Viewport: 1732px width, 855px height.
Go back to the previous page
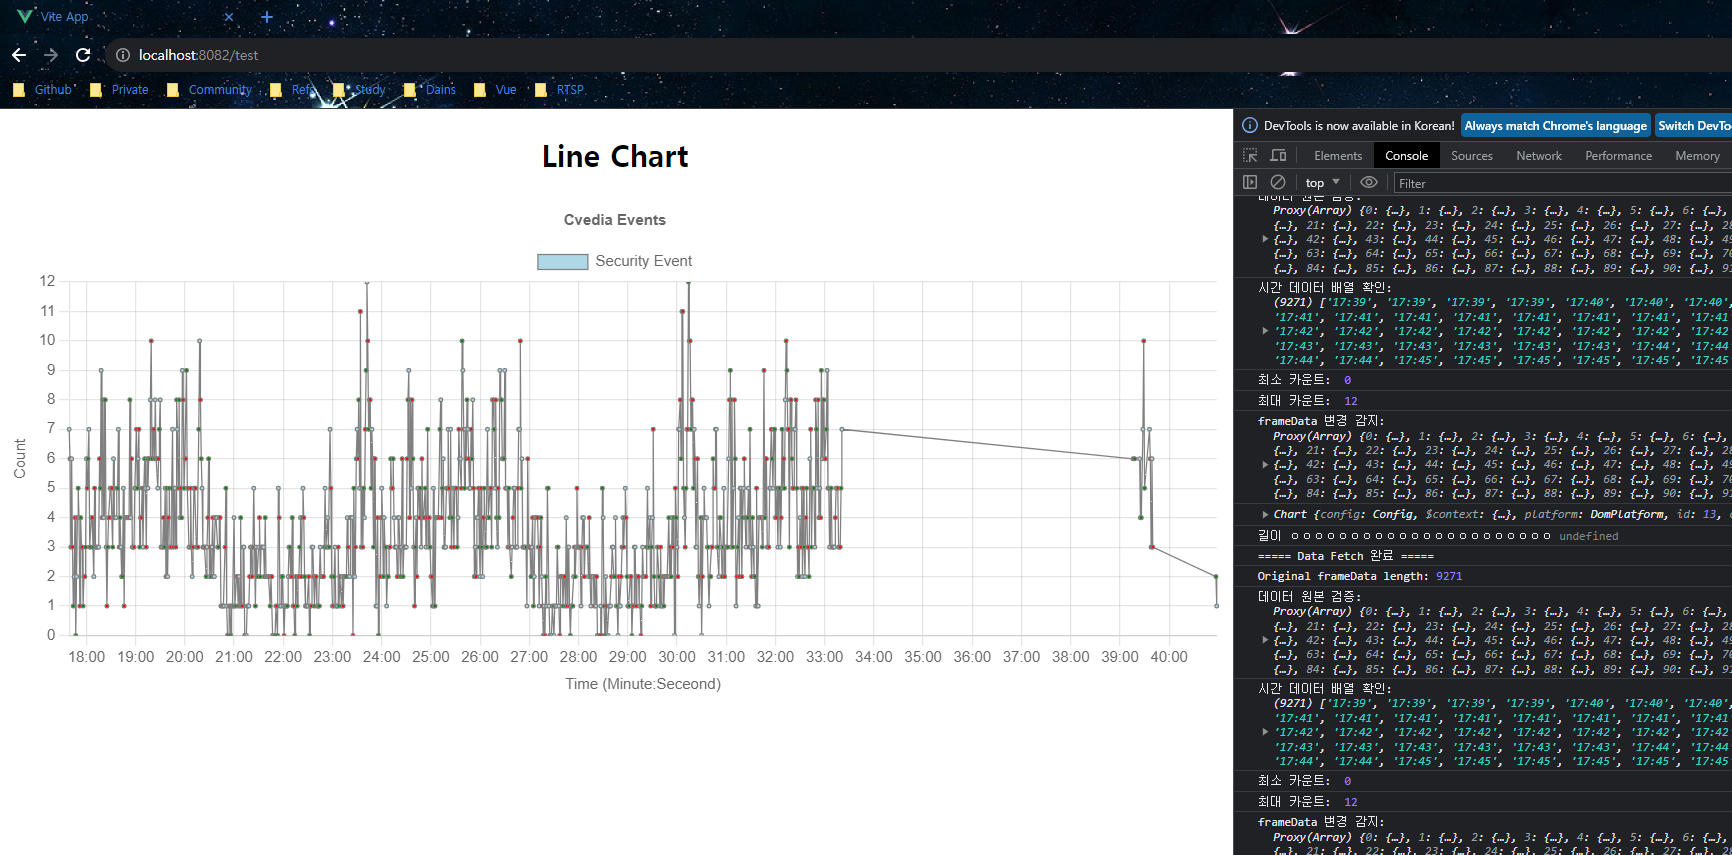click(x=19, y=55)
